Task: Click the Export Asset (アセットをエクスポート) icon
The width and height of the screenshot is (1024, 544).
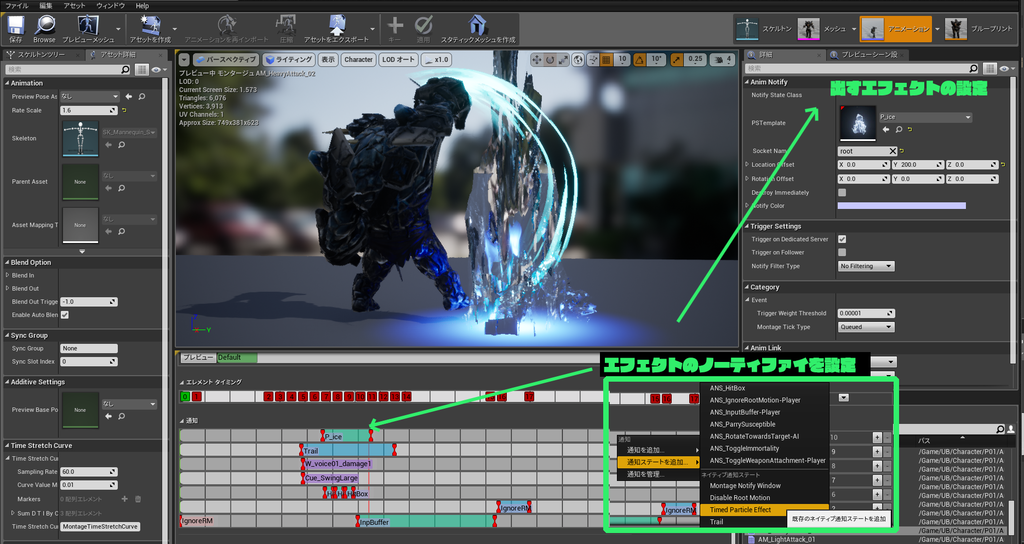Action: point(336,25)
